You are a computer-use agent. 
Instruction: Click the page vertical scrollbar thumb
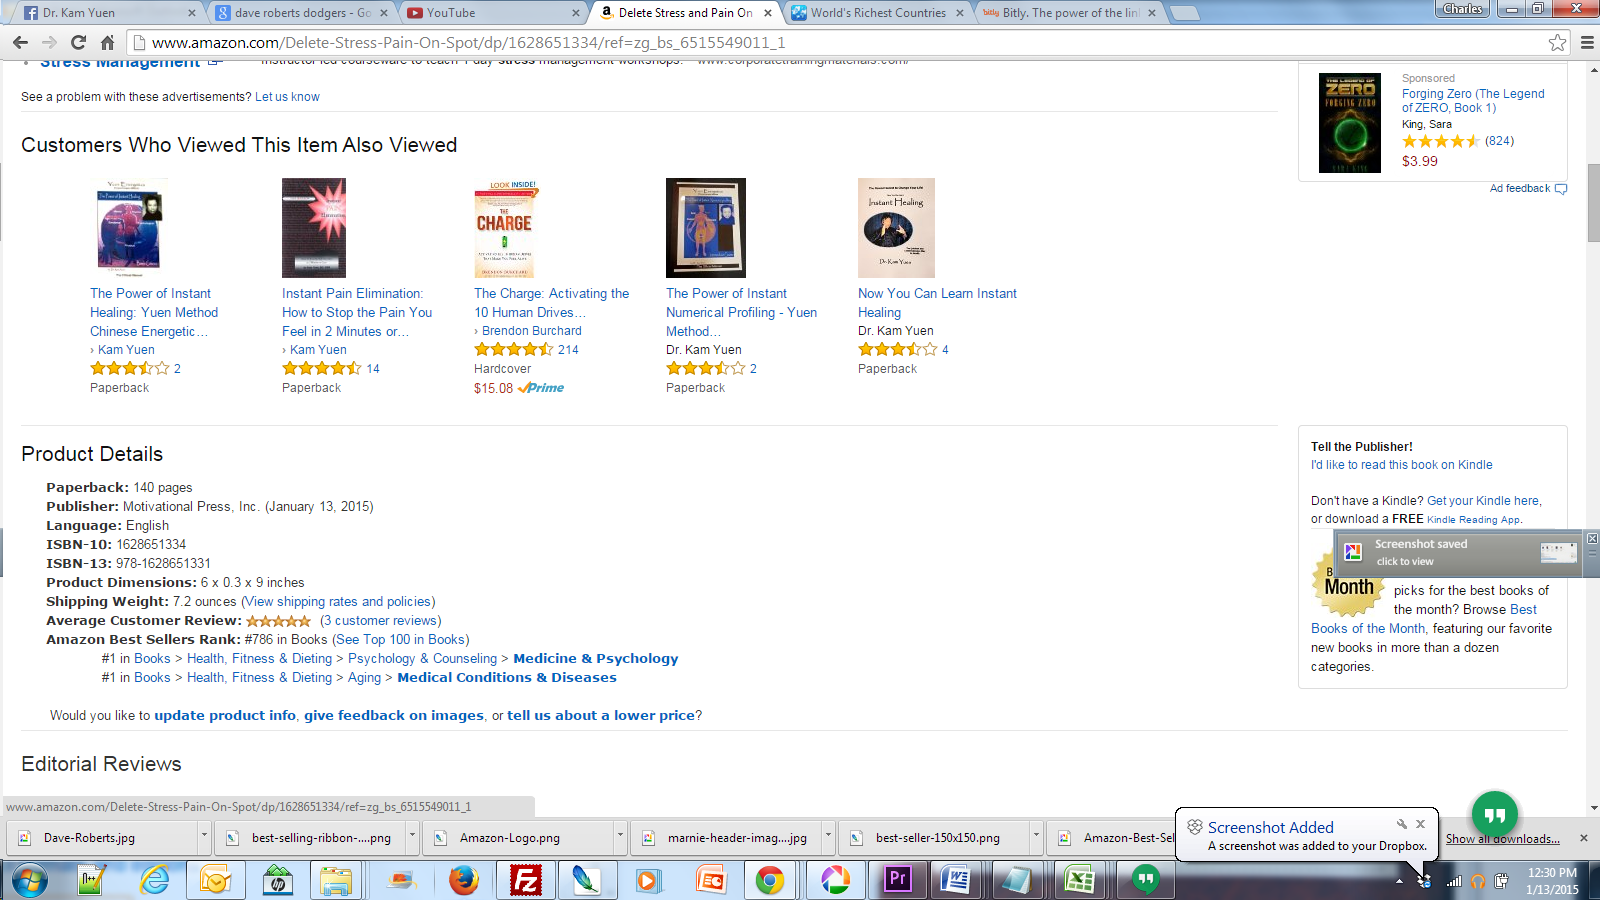pos(1593,202)
